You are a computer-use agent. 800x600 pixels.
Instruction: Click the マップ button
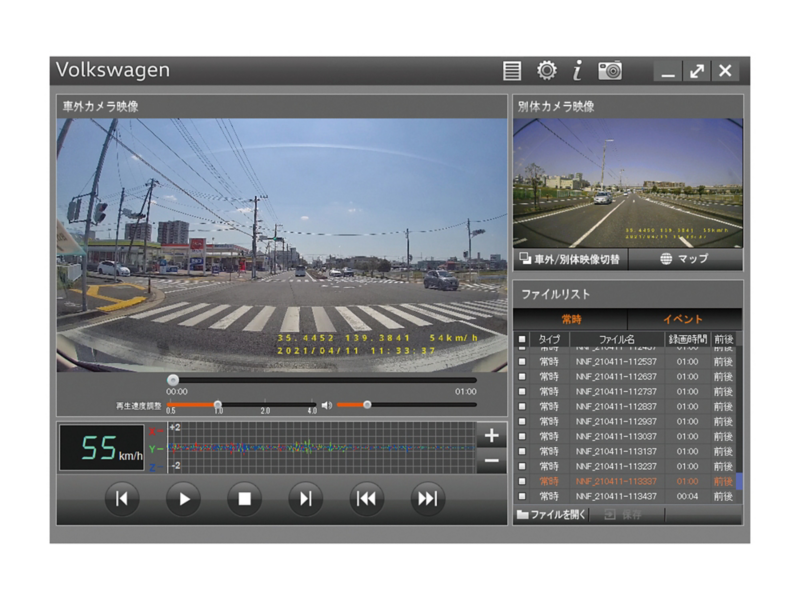[x=685, y=259]
